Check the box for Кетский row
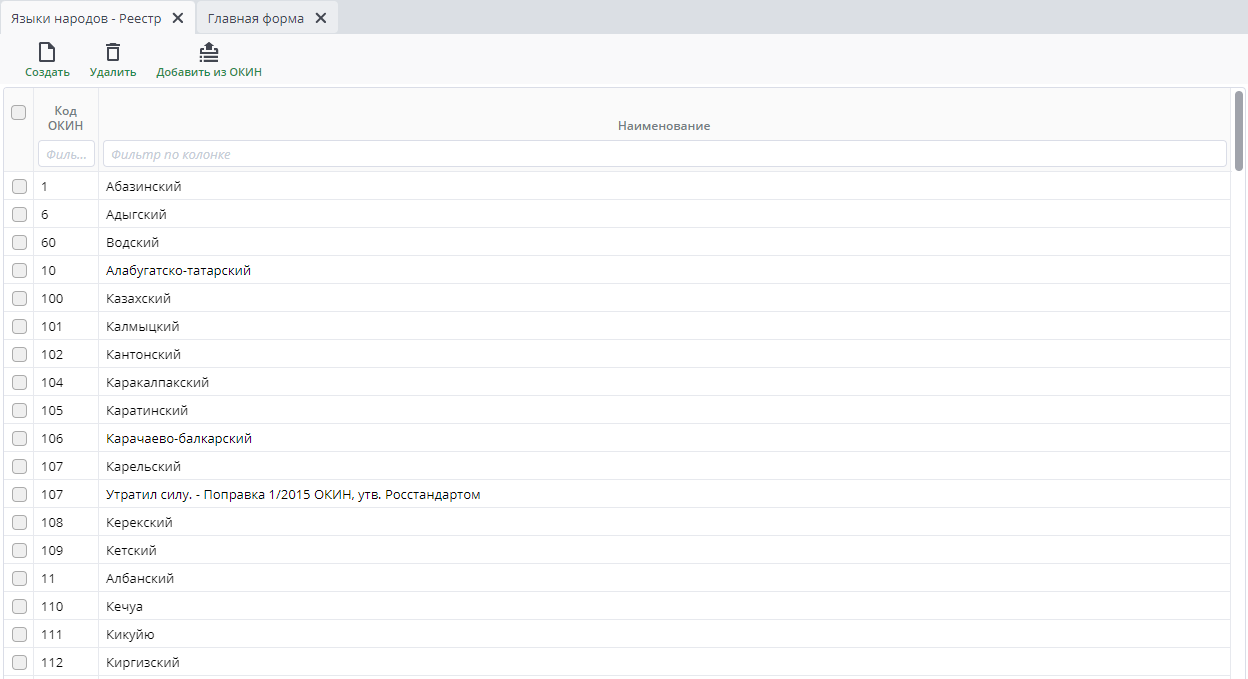1248x679 pixels. 19,550
